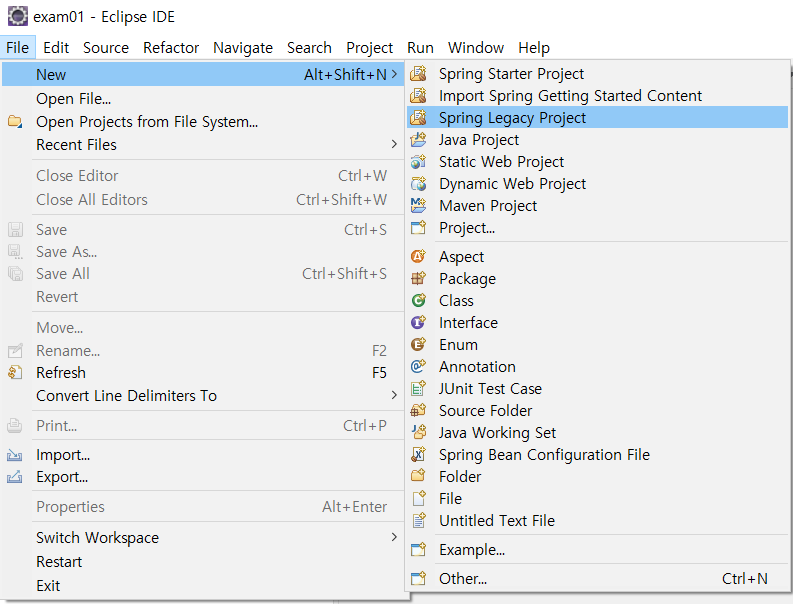Screen dimensions: 793x604
Task: Select Spring Bean Configuration File entry
Action: pyautogui.click(x=597, y=454)
